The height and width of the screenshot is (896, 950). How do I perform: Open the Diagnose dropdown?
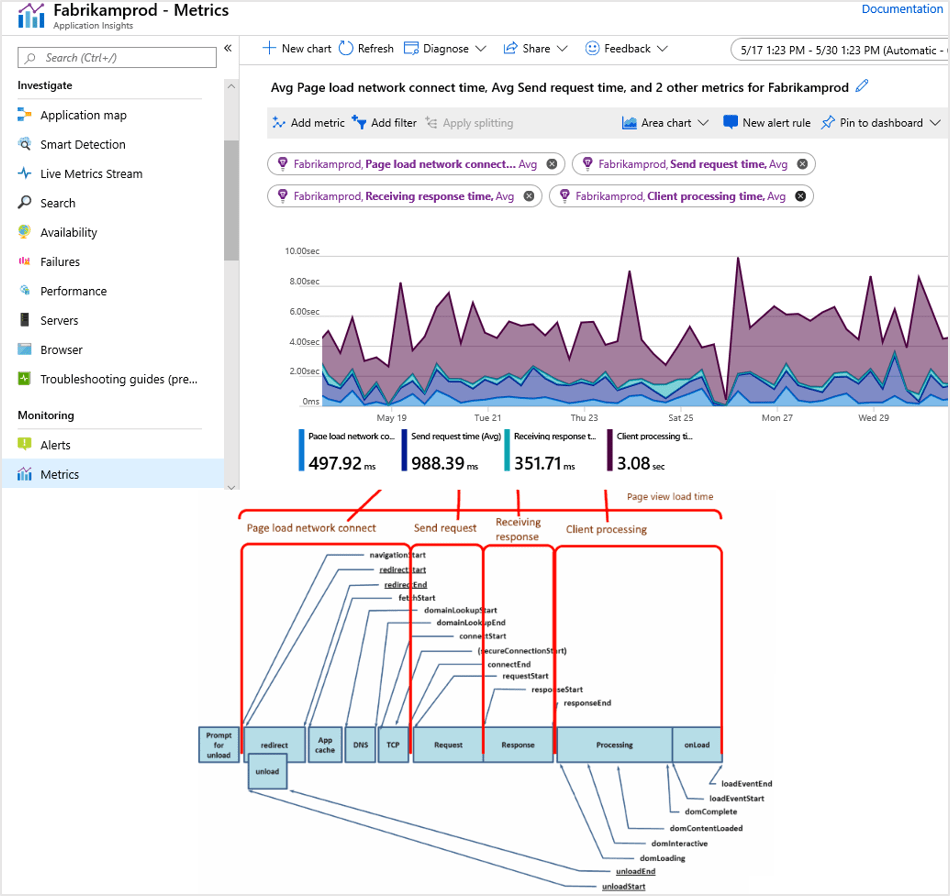click(x=444, y=48)
